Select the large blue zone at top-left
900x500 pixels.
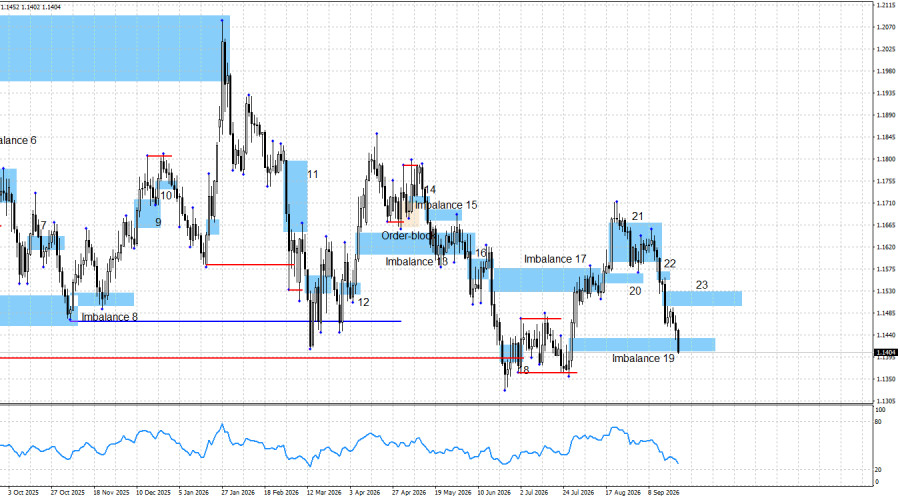click(115, 48)
